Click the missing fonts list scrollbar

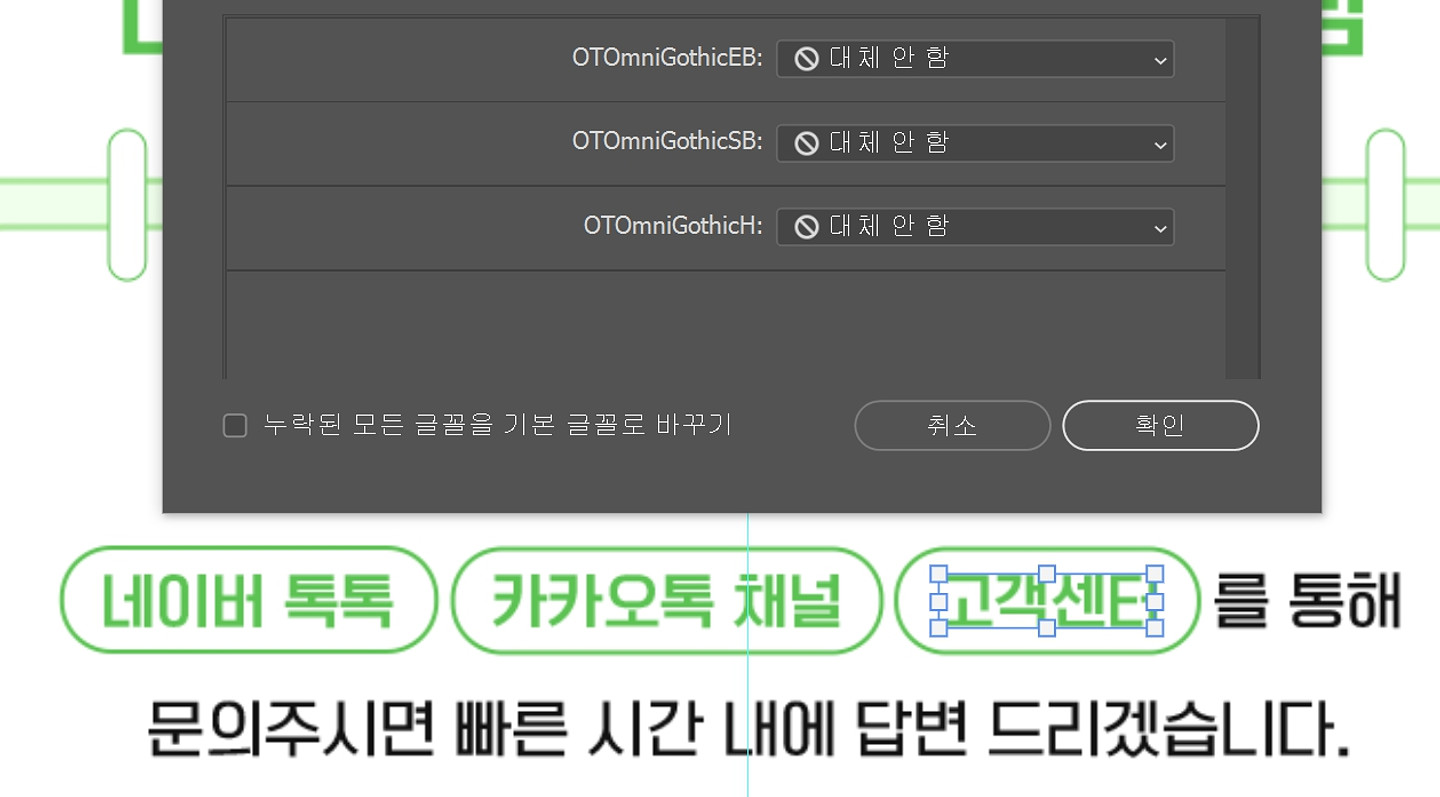(1242, 198)
